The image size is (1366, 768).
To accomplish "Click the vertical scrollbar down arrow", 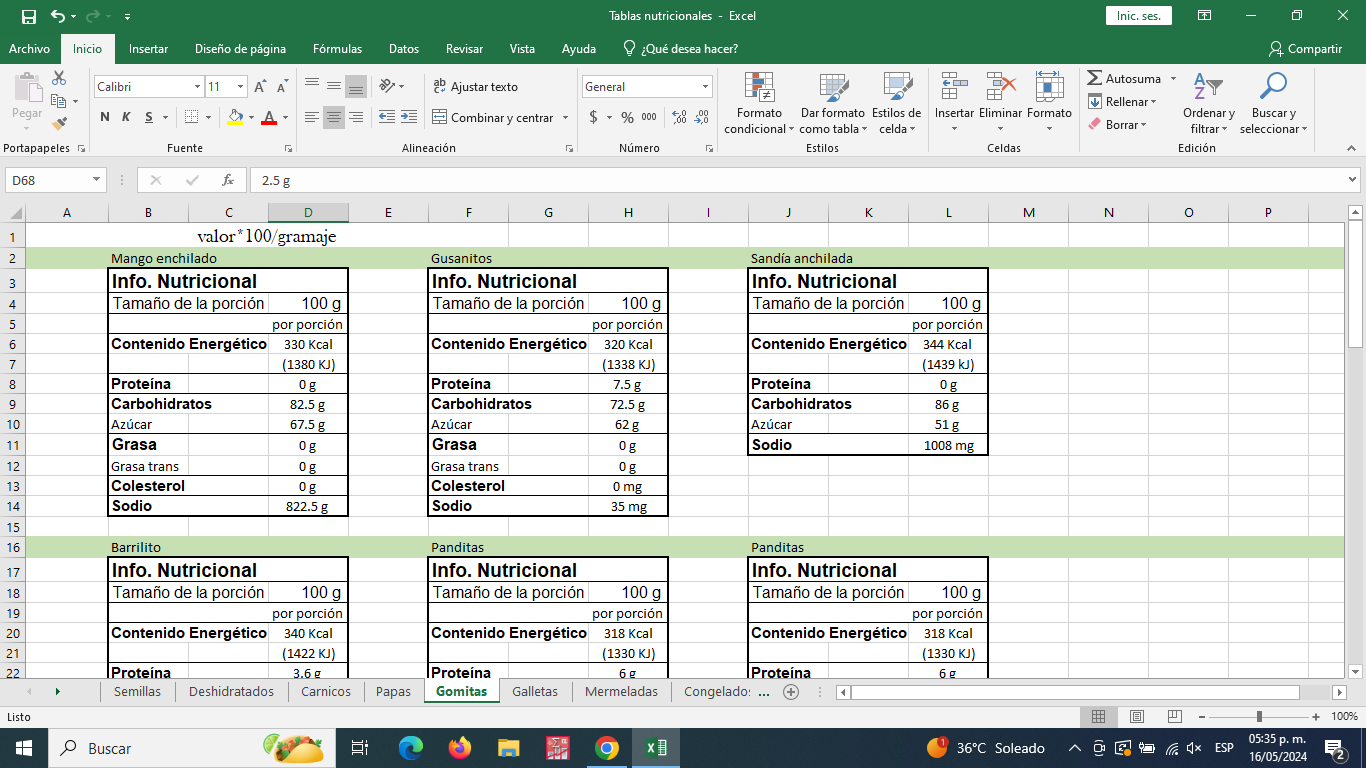I will tap(1355, 672).
